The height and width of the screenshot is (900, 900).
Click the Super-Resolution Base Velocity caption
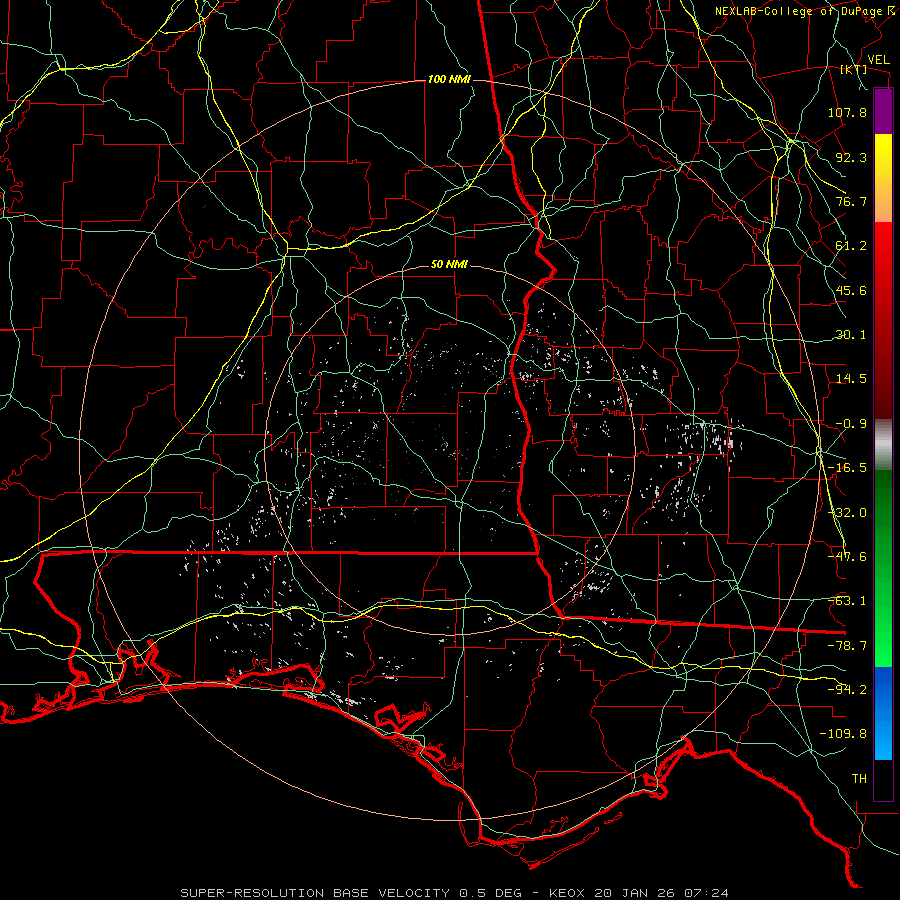click(x=455, y=893)
